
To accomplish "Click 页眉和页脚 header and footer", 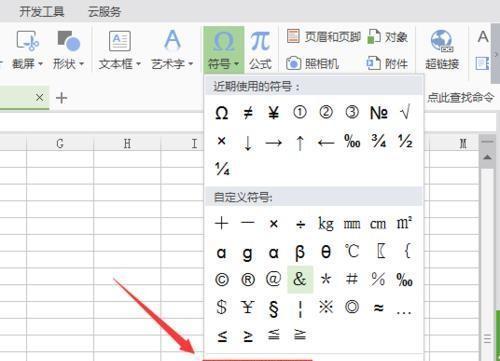I will tap(324, 37).
